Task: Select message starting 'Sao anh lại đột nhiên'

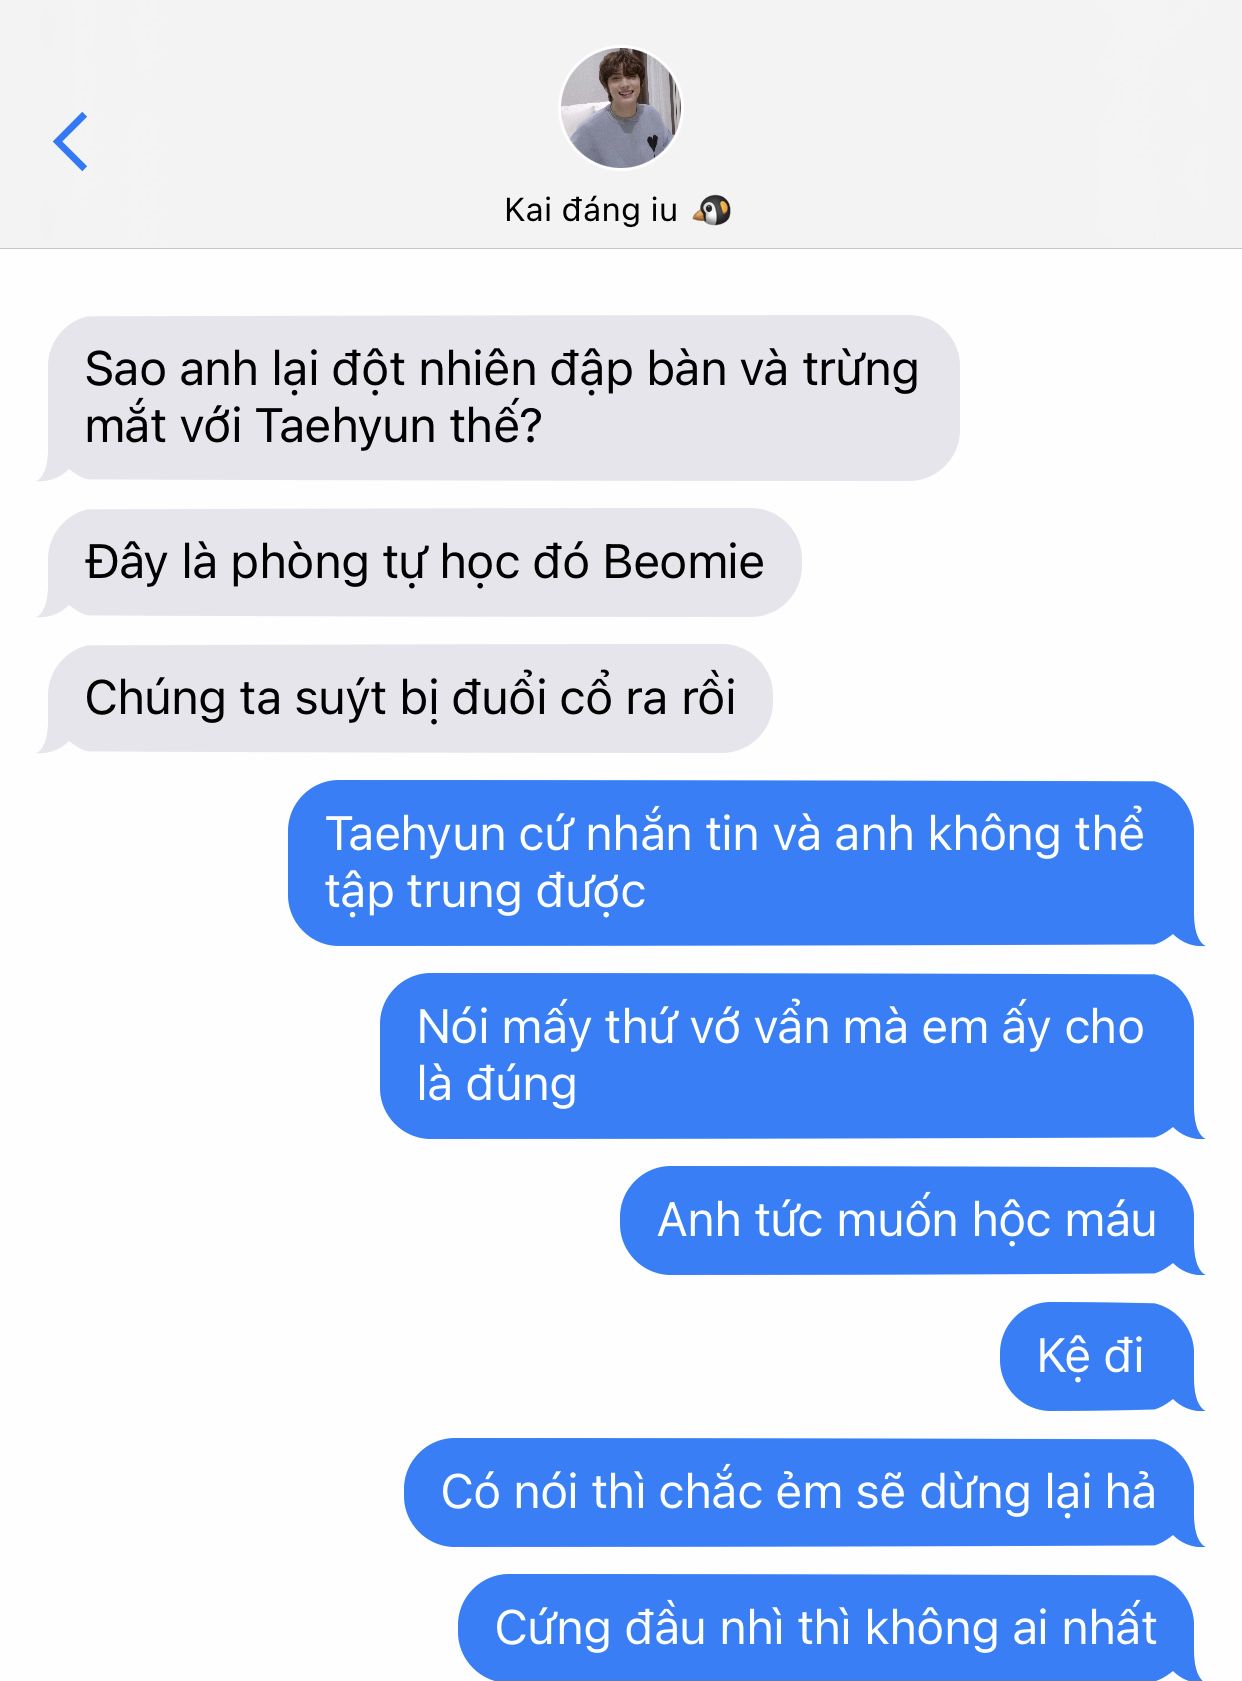Action: [x=499, y=398]
